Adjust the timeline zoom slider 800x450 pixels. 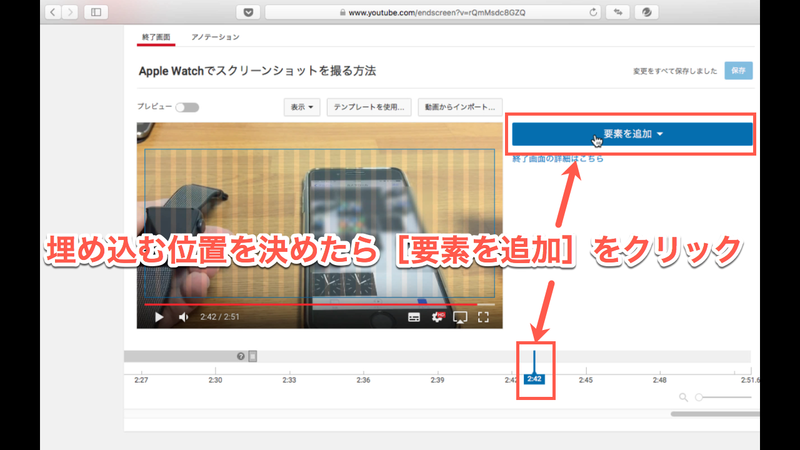pos(723,397)
